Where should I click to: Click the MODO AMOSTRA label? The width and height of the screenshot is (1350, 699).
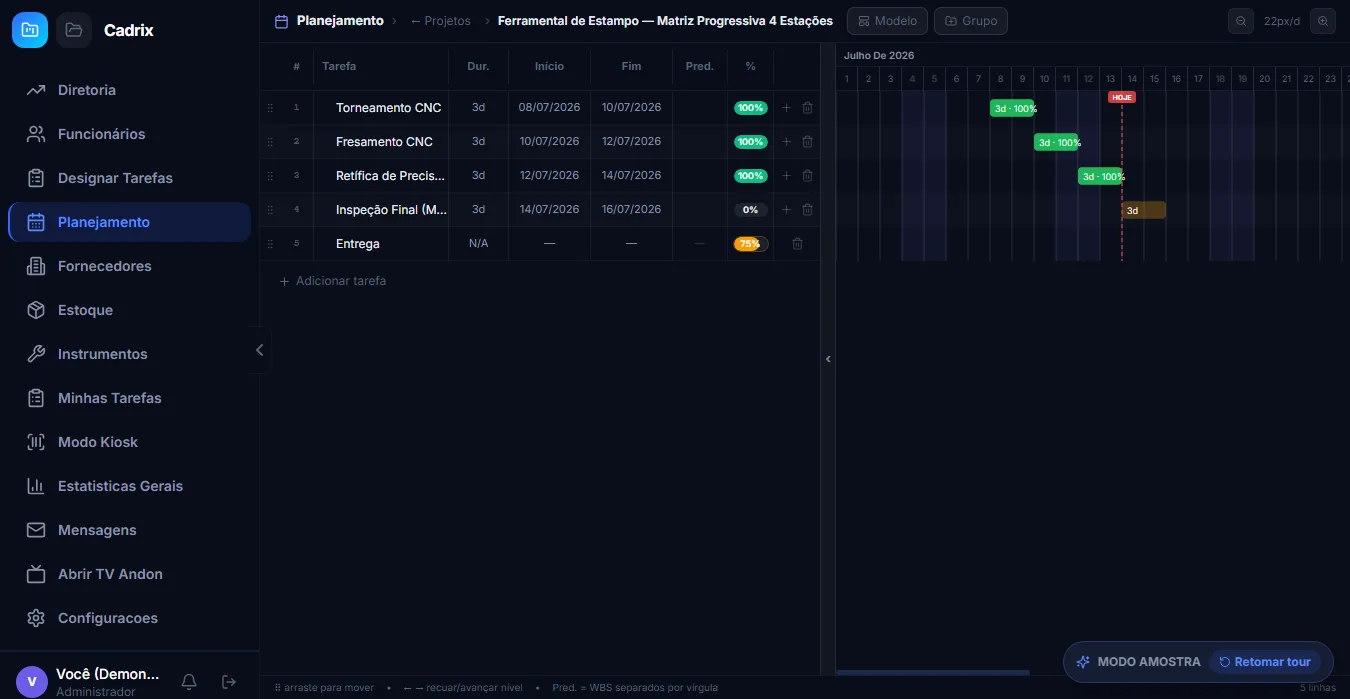[1149, 662]
